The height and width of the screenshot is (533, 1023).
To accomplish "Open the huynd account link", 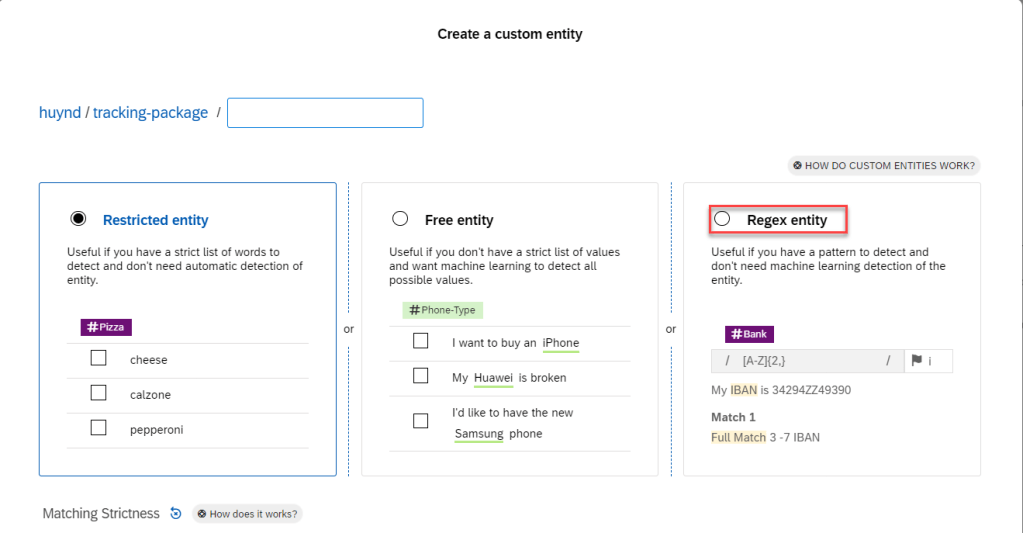I will coord(60,113).
